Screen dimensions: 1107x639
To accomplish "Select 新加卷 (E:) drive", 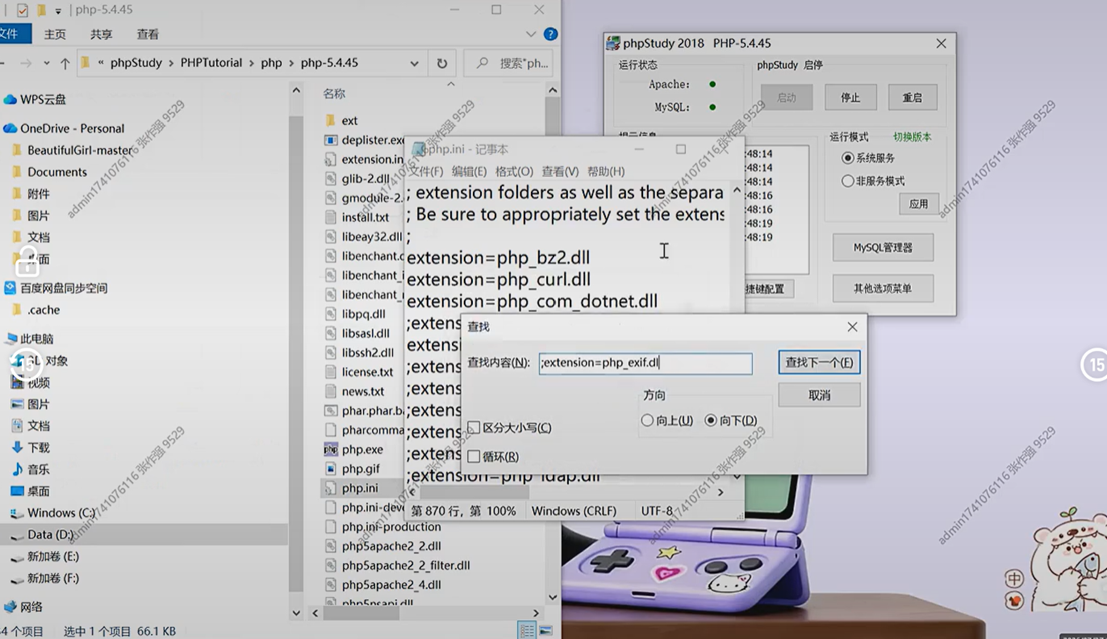I will (53, 556).
